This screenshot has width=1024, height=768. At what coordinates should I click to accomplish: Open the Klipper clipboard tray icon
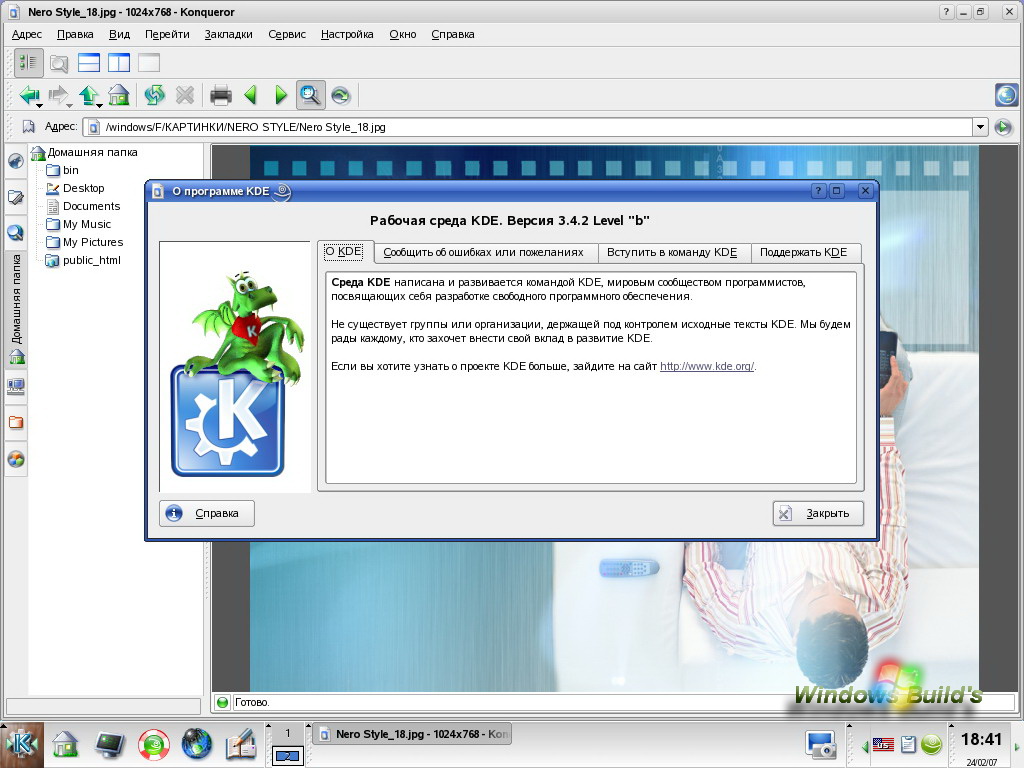(x=907, y=744)
